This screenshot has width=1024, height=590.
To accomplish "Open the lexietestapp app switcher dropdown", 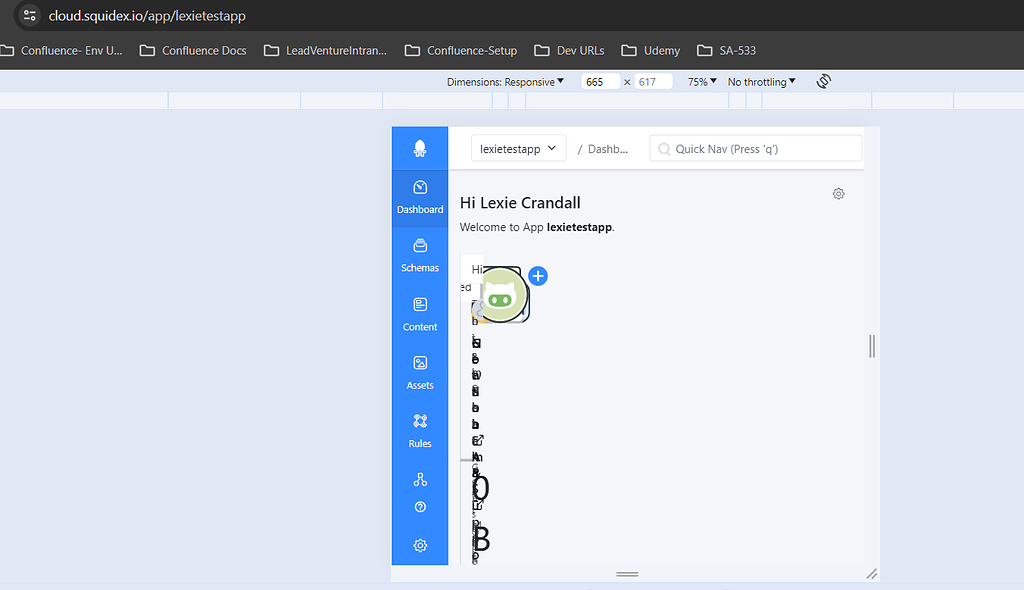I will [x=518, y=147].
